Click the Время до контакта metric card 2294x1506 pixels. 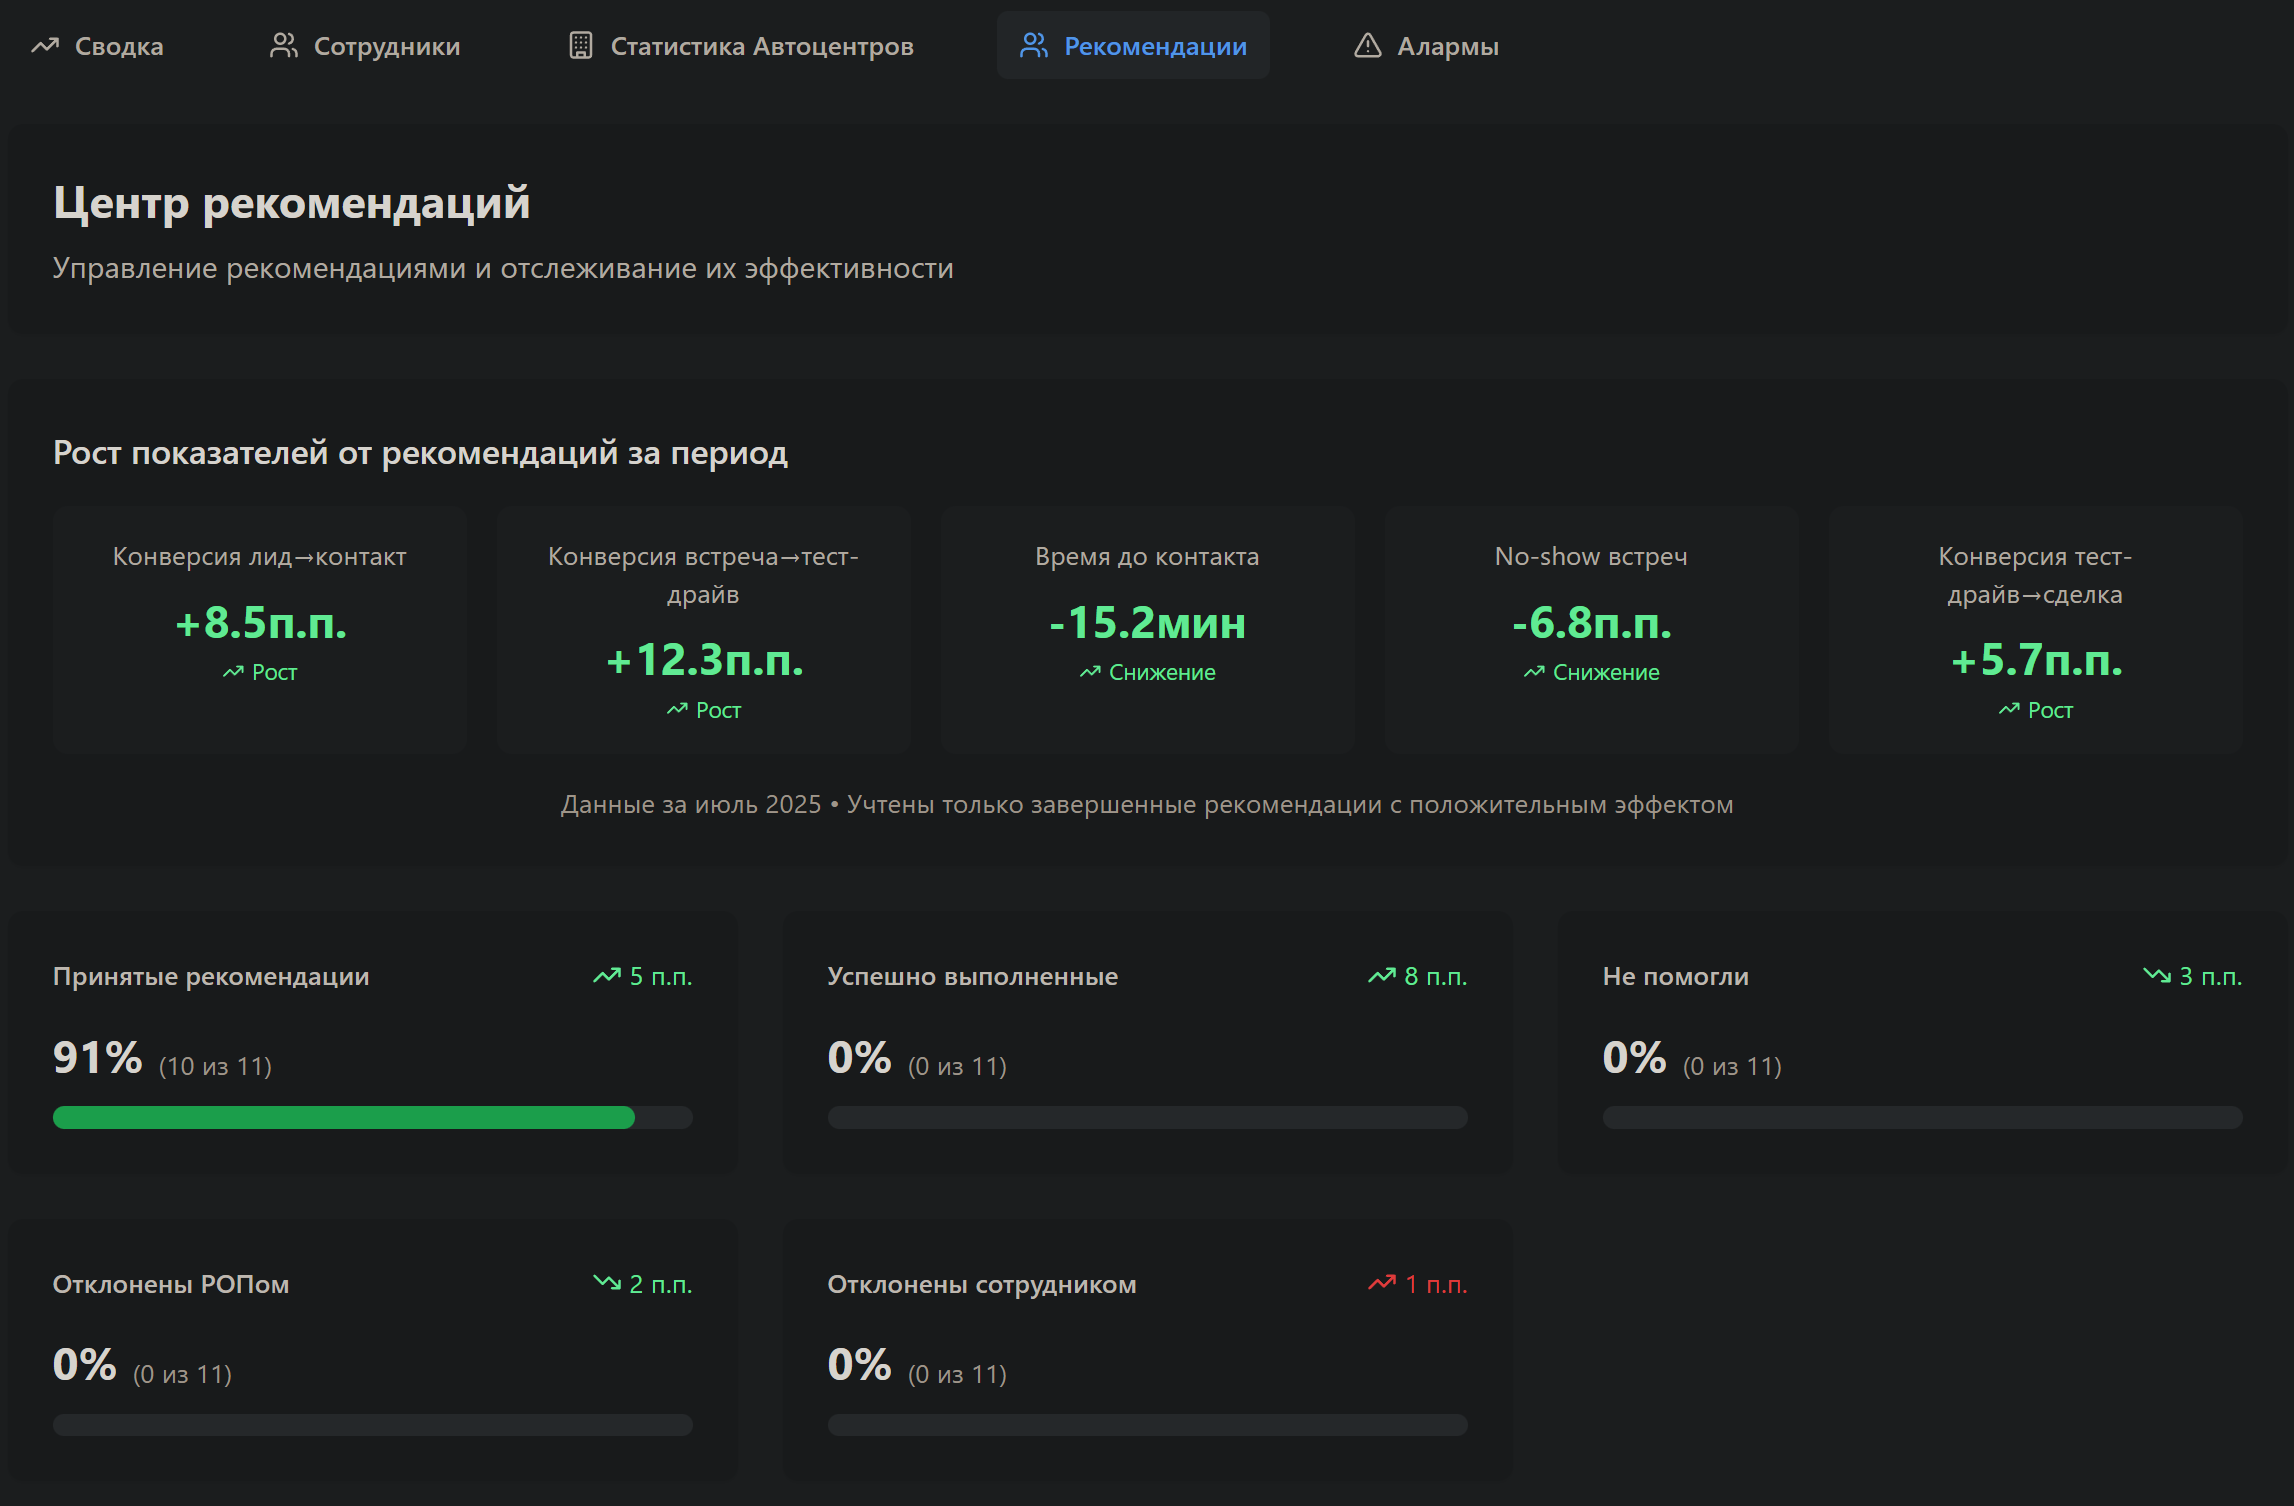tap(1147, 630)
